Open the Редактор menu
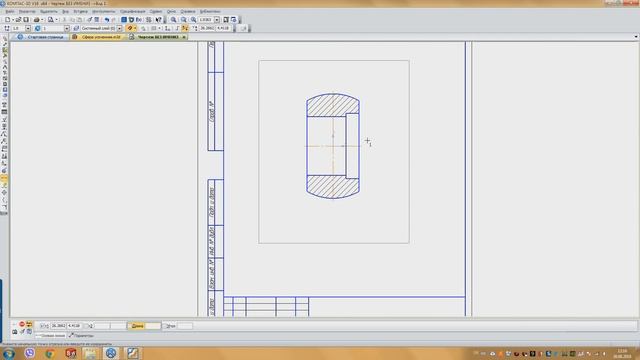 (x=27, y=11)
